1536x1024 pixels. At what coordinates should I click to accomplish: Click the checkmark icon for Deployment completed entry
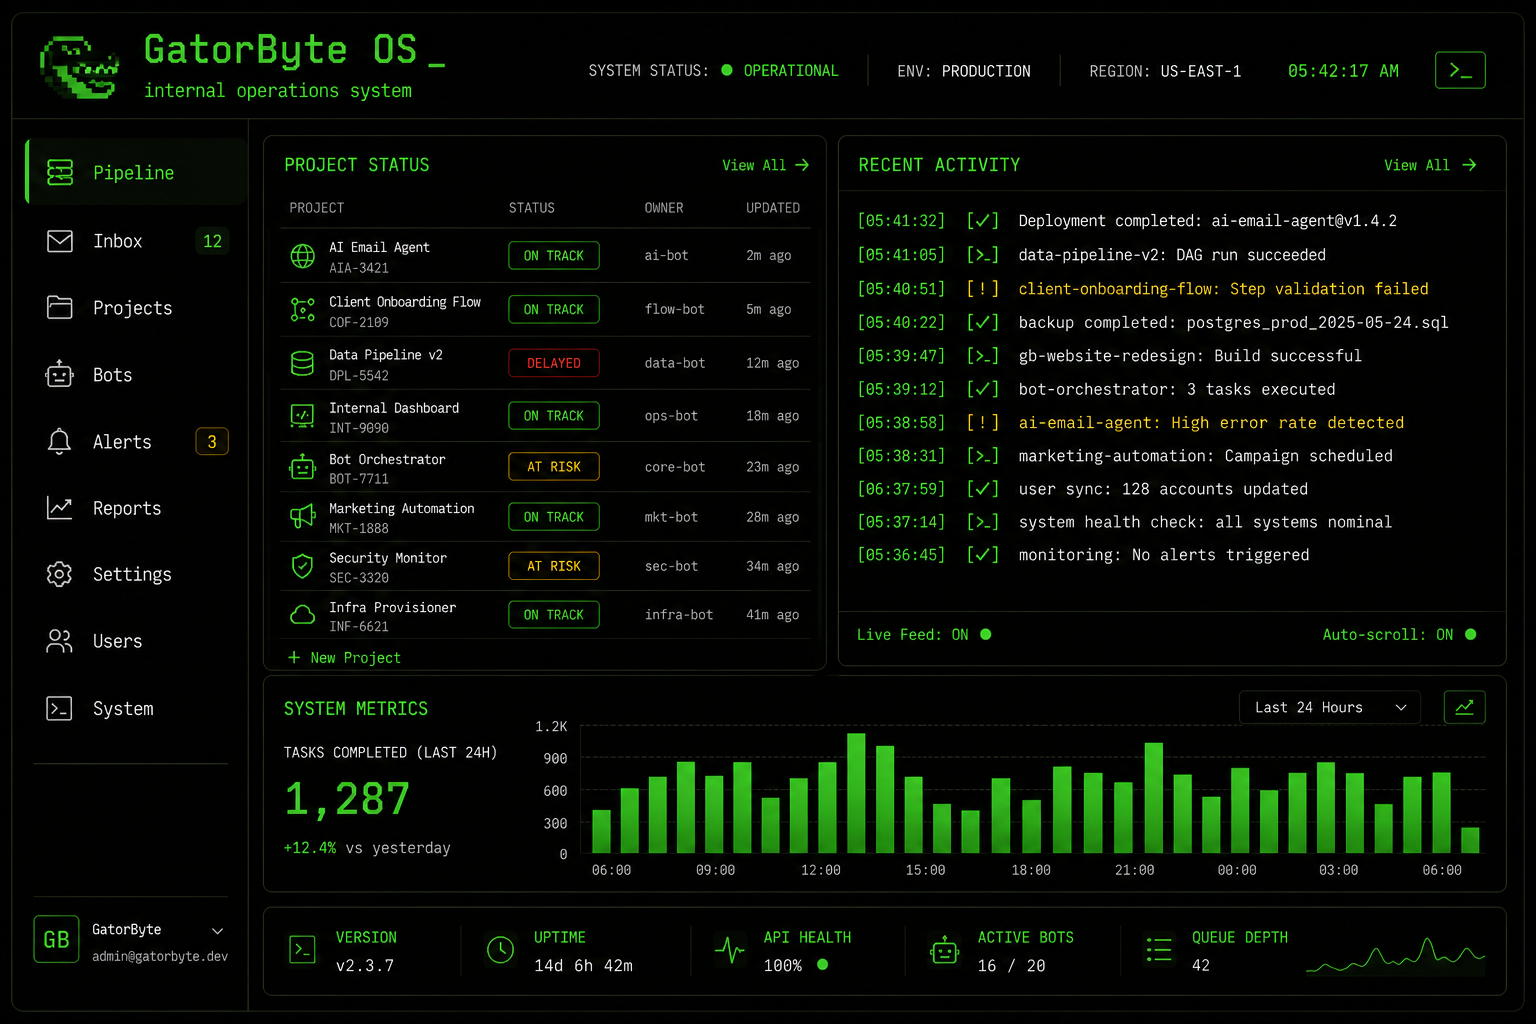982,221
